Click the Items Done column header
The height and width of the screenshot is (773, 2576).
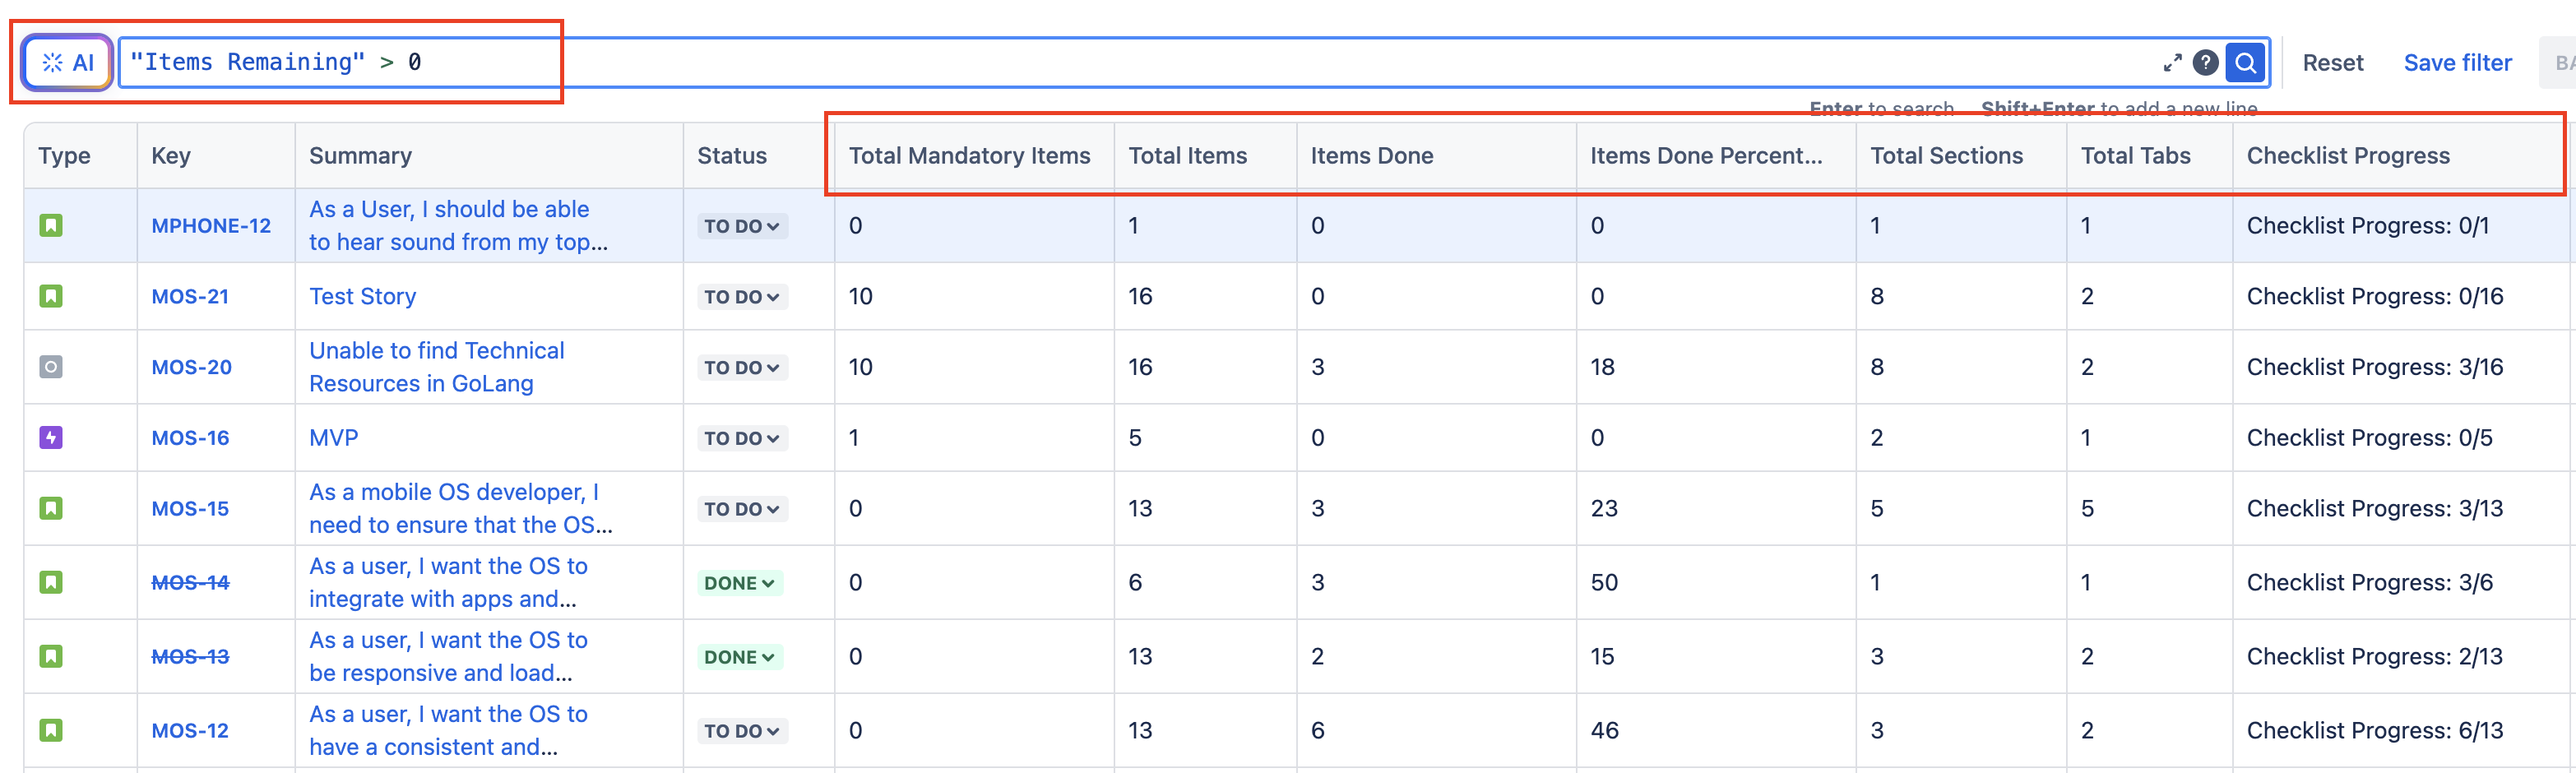[x=1371, y=156]
